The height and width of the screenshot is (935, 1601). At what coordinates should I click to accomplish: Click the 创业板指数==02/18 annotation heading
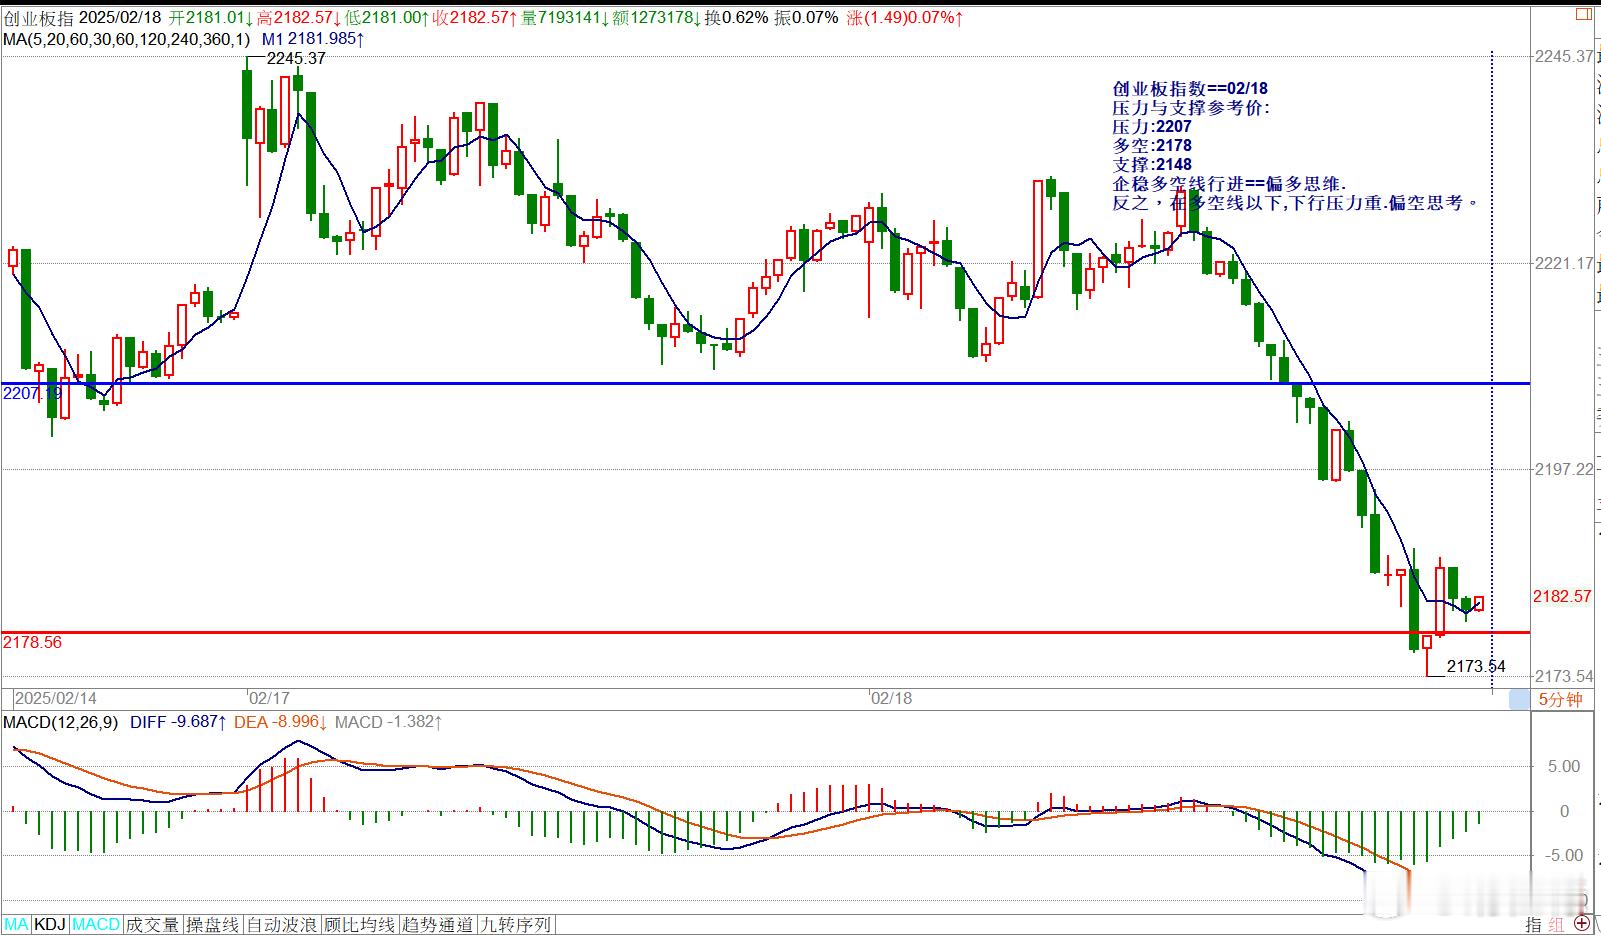click(x=1190, y=89)
